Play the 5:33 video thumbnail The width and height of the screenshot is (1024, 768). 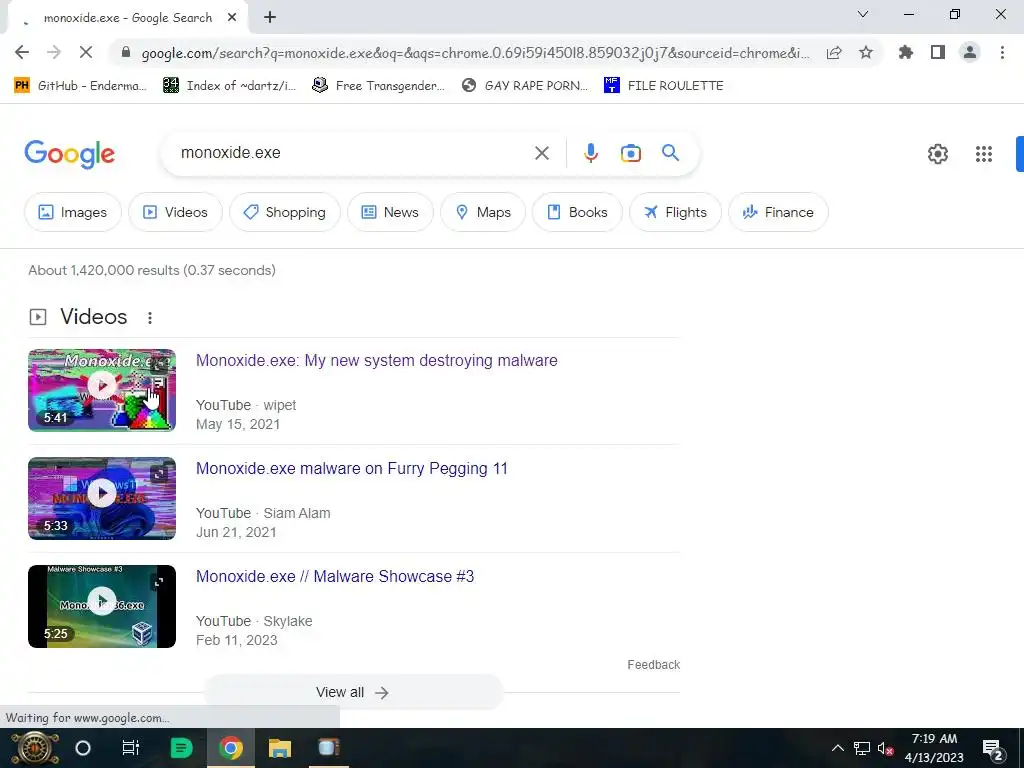pos(102,498)
